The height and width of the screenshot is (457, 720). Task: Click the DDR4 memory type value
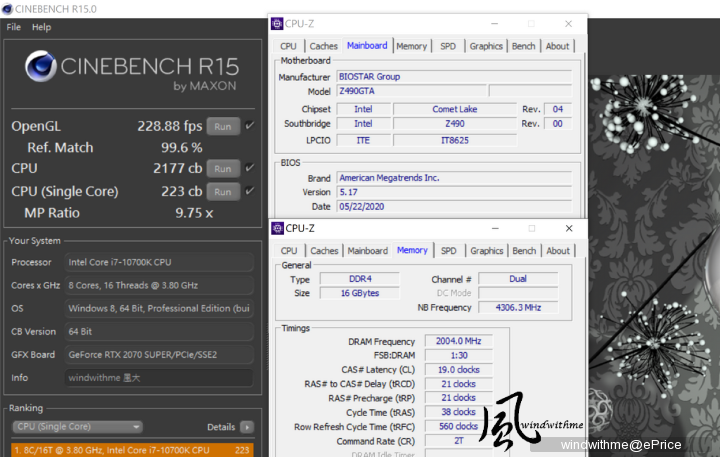360,279
